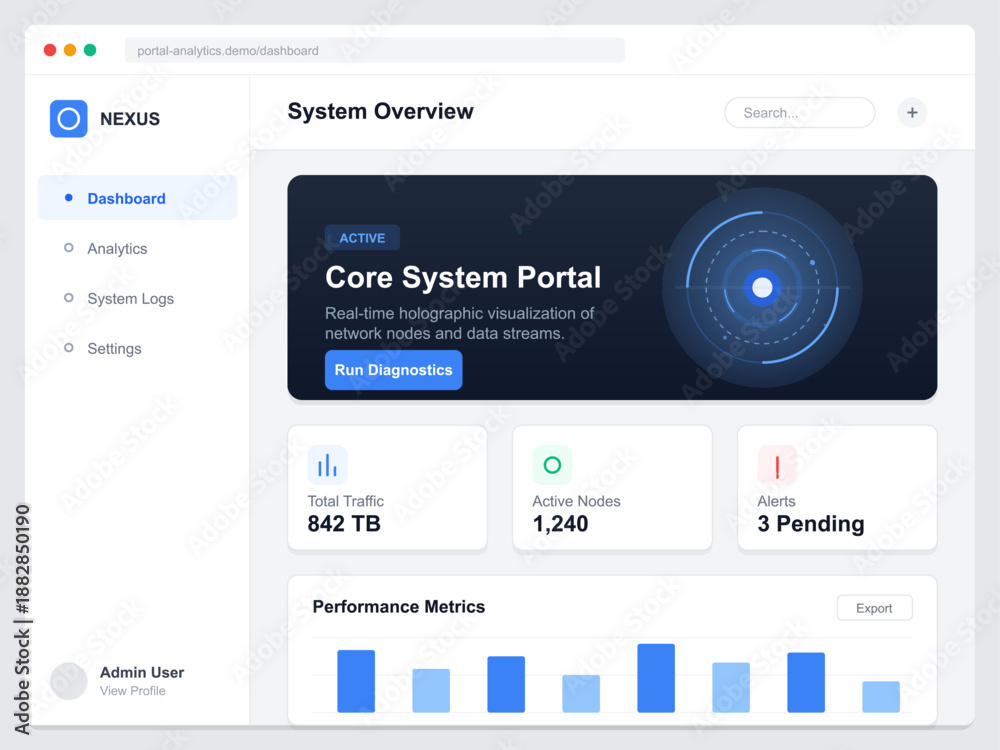Screen dimensions: 1000x750
Task: Click into the Search field
Action: [800, 113]
